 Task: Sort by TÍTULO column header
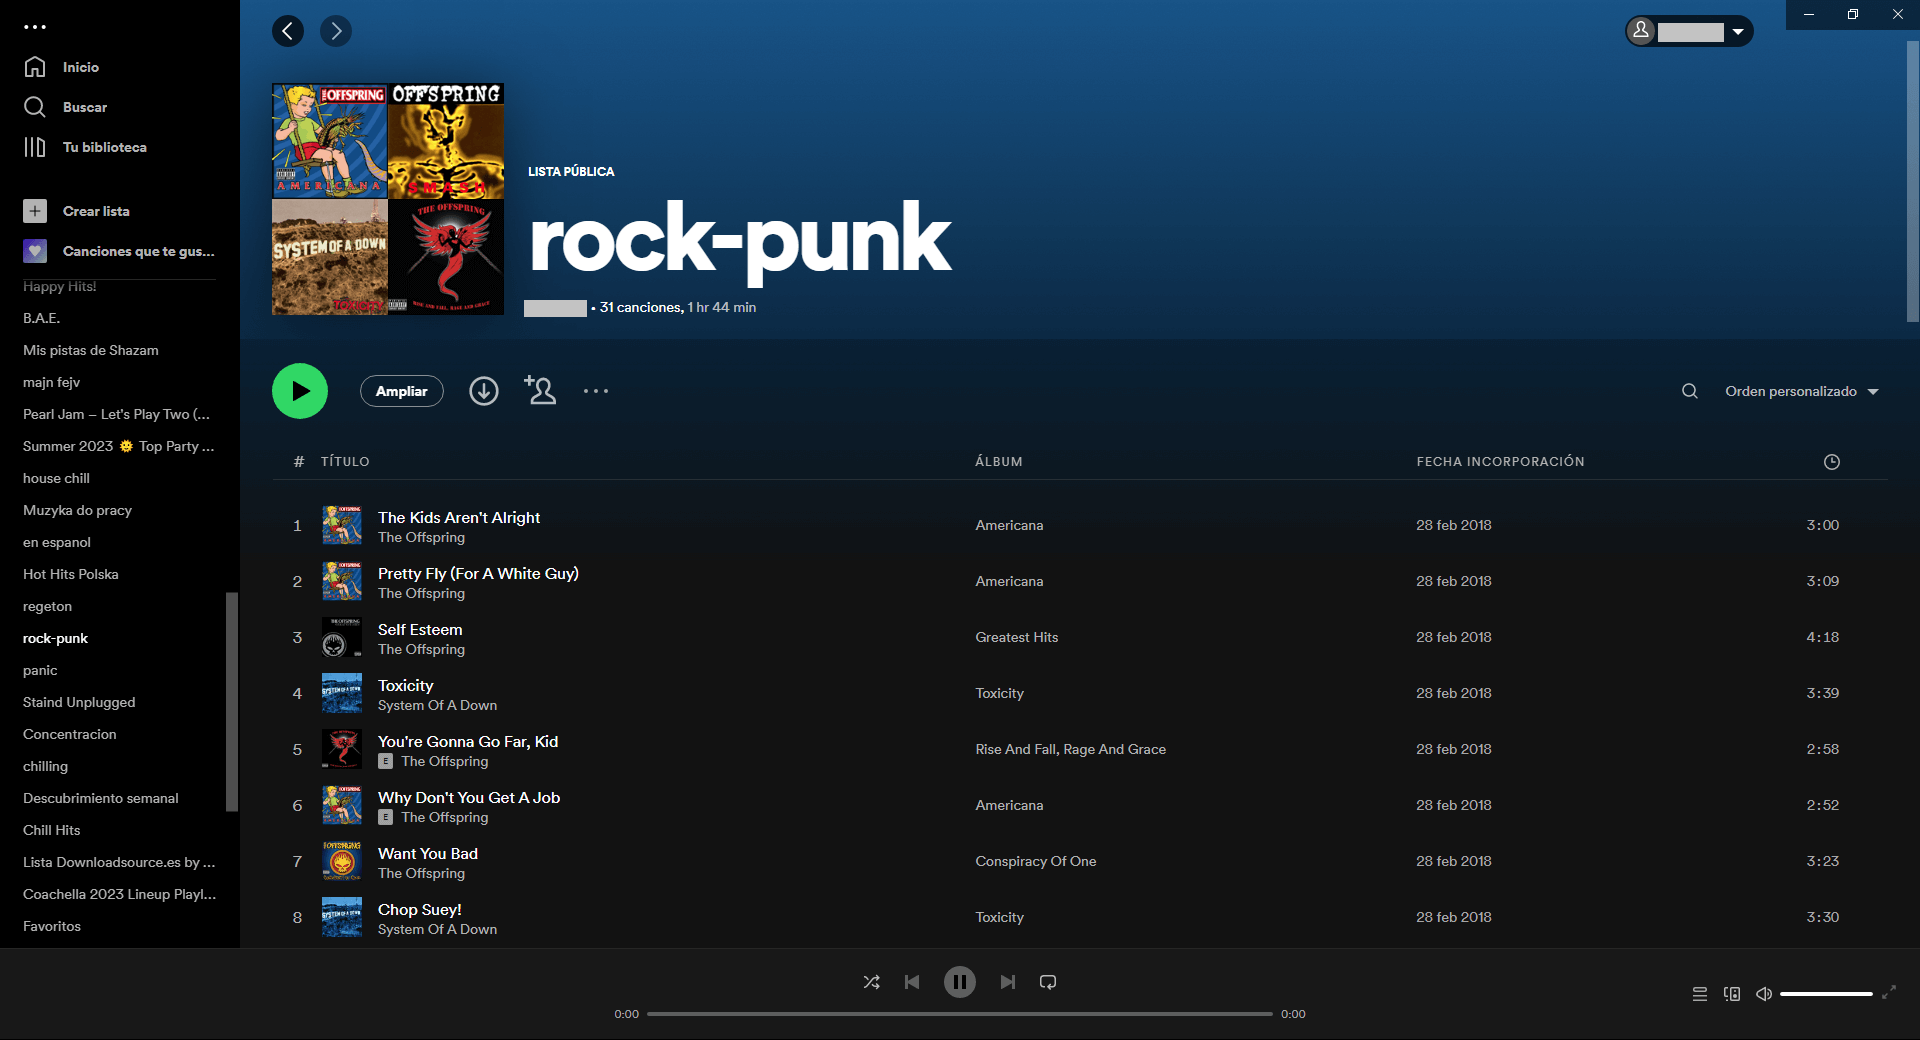pyautogui.click(x=345, y=462)
